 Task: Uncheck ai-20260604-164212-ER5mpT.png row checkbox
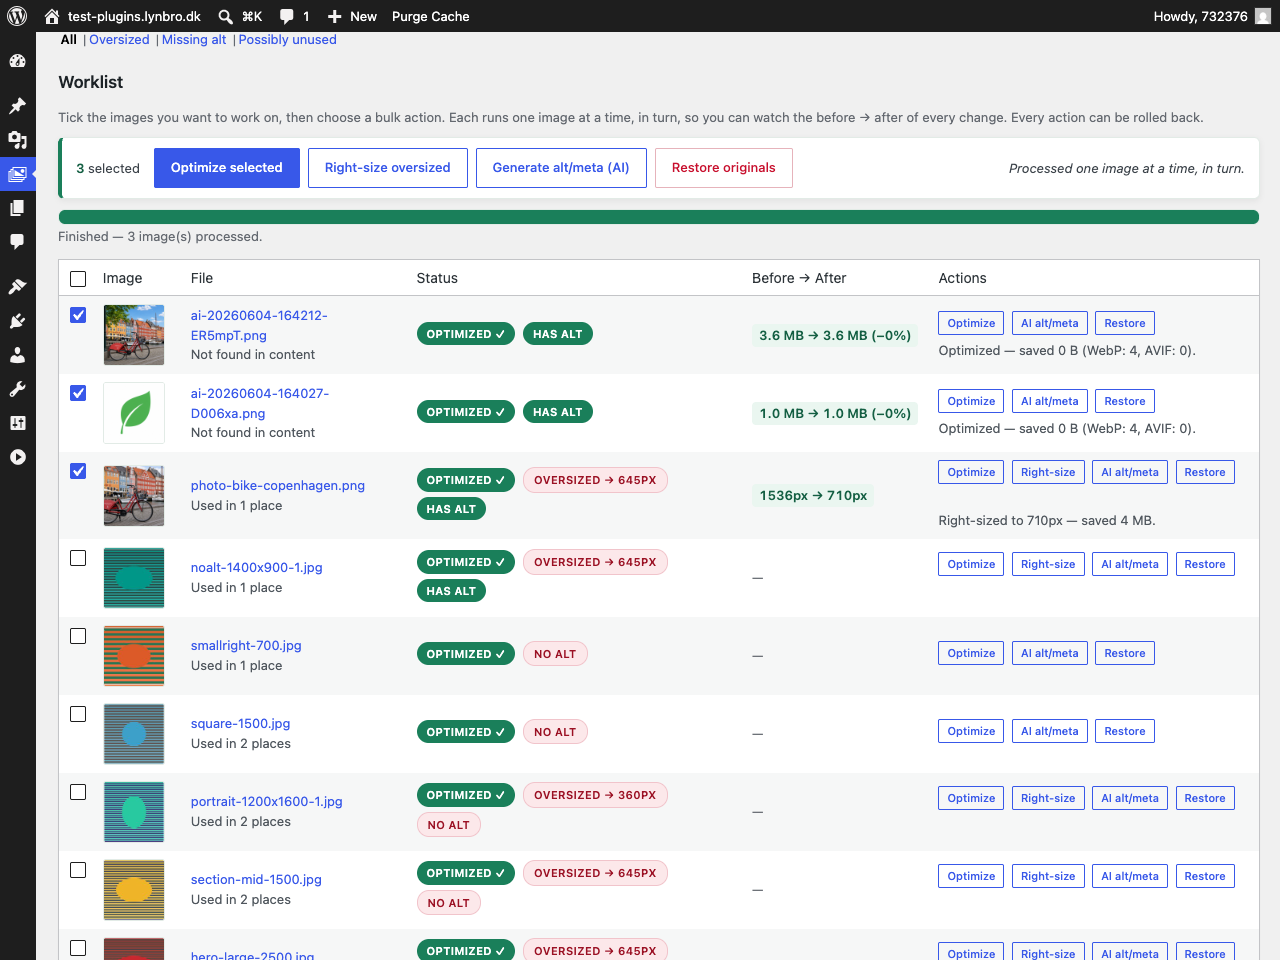click(x=78, y=315)
